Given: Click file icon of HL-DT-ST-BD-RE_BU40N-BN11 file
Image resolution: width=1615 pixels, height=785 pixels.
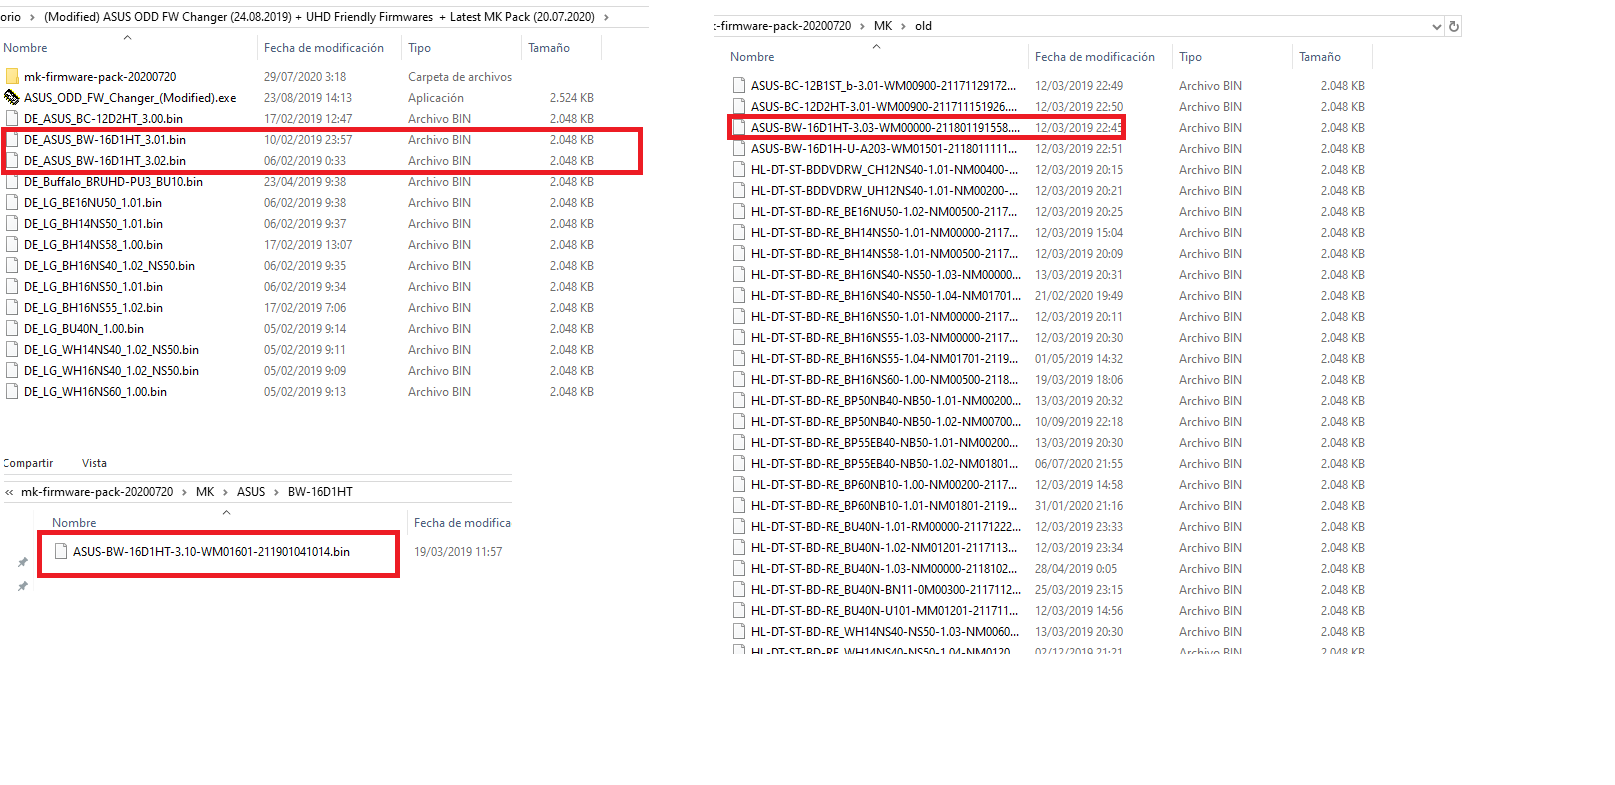Looking at the screenshot, I should point(739,589).
